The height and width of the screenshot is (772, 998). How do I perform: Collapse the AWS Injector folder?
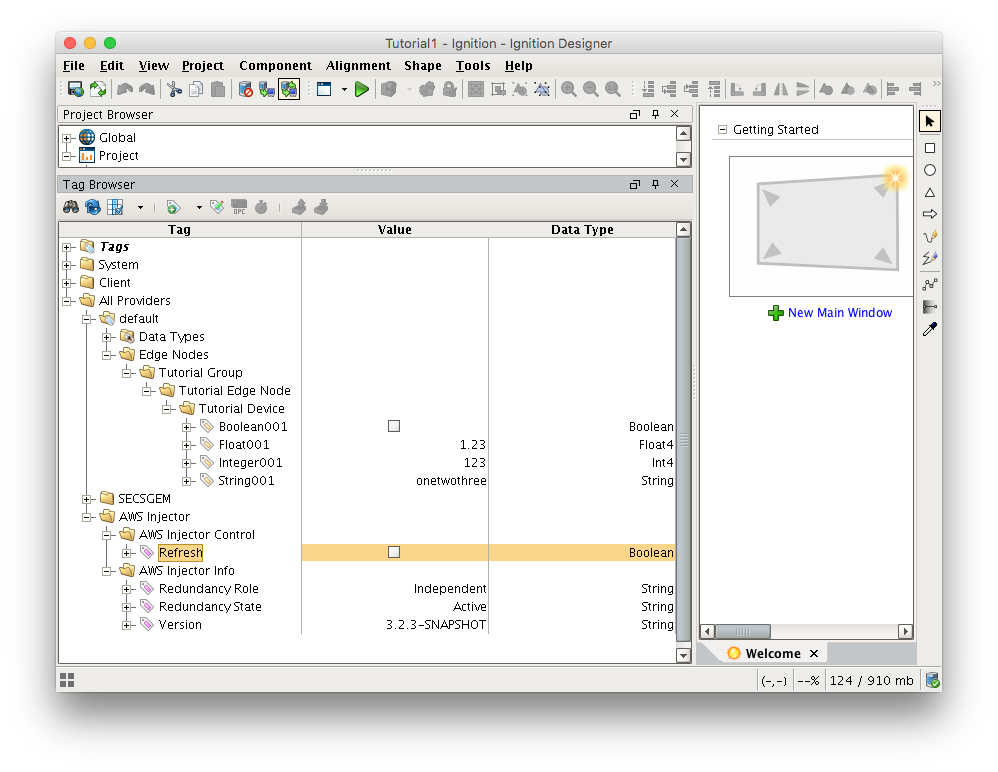[x=87, y=517]
